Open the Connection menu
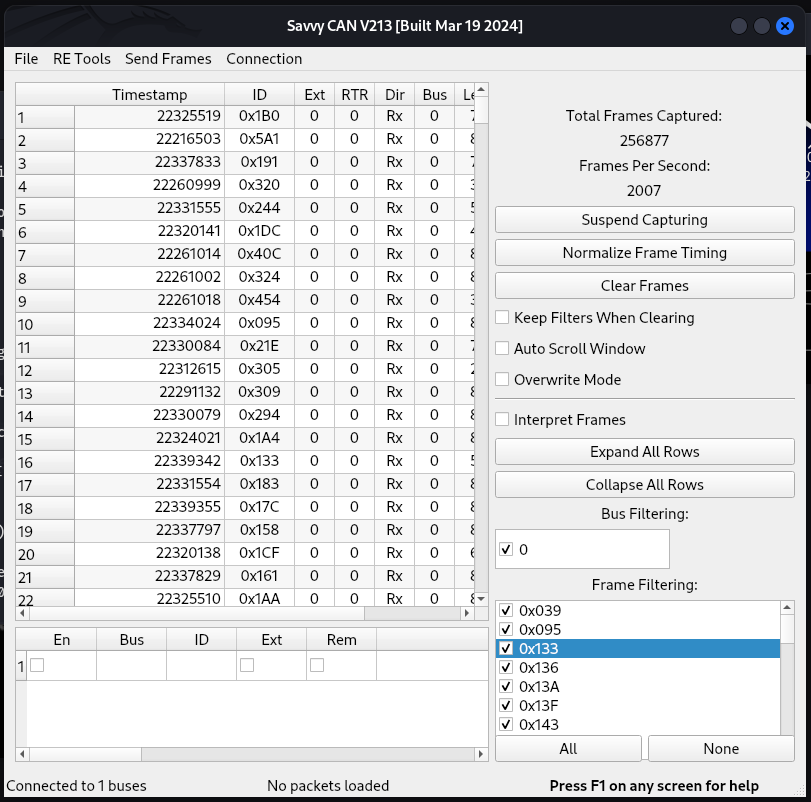Image resolution: width=811 pixels, height=802 pixels. pyautogui.click(x=264, y=59)
